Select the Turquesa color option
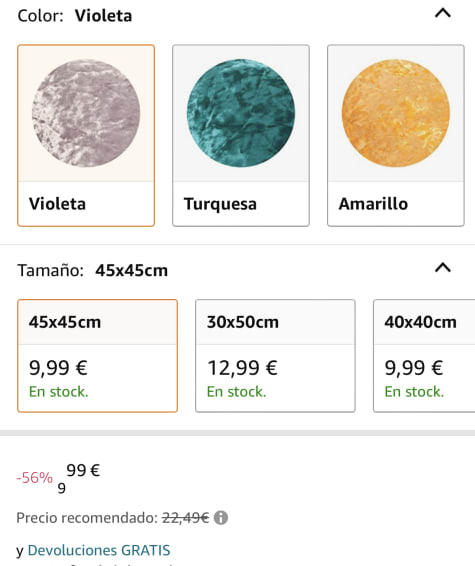This screenshot has width=475, height=566. (x=241, y=135)
